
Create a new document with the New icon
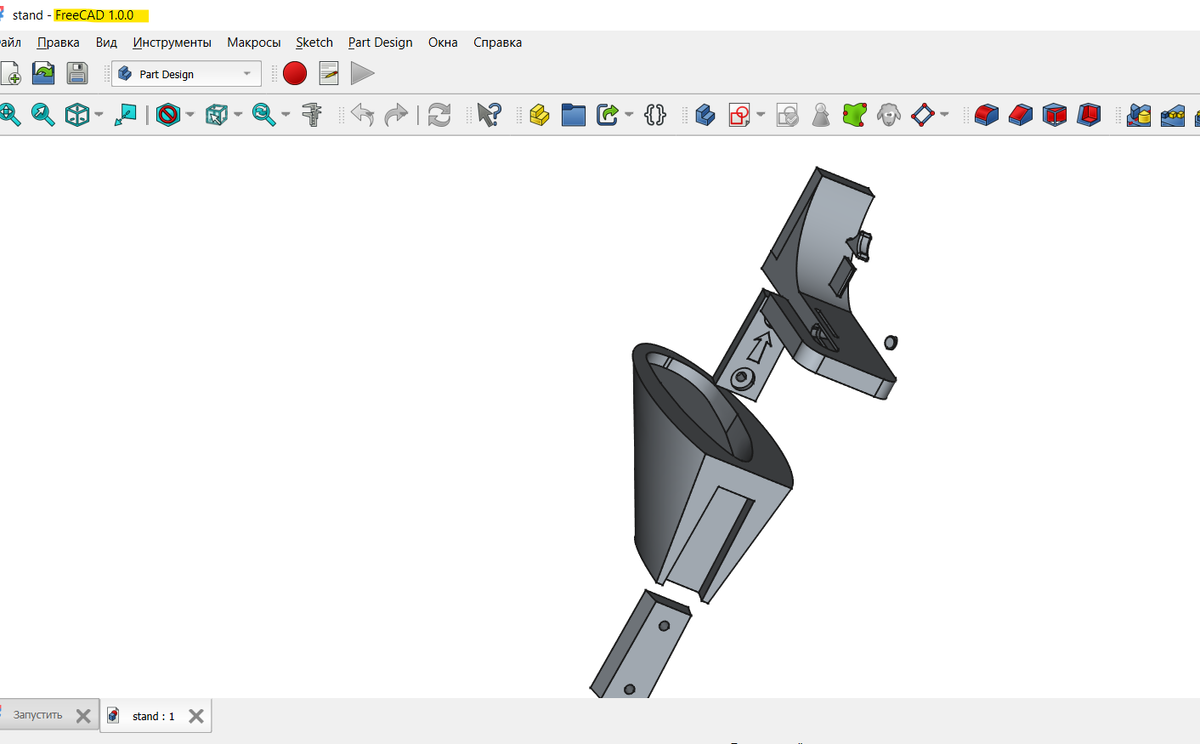point(10,73)
